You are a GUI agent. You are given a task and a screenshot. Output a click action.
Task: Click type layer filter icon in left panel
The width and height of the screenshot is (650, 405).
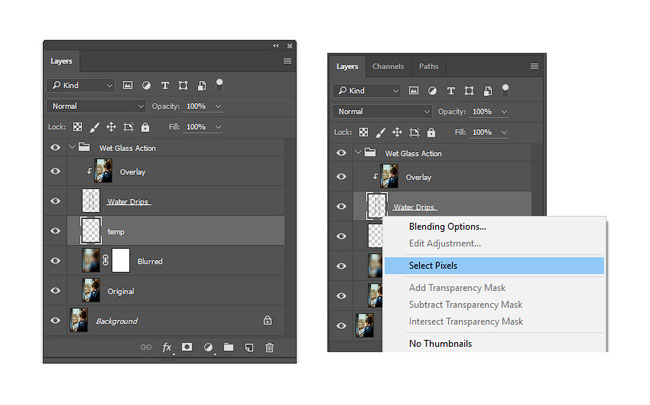(165, 85)
